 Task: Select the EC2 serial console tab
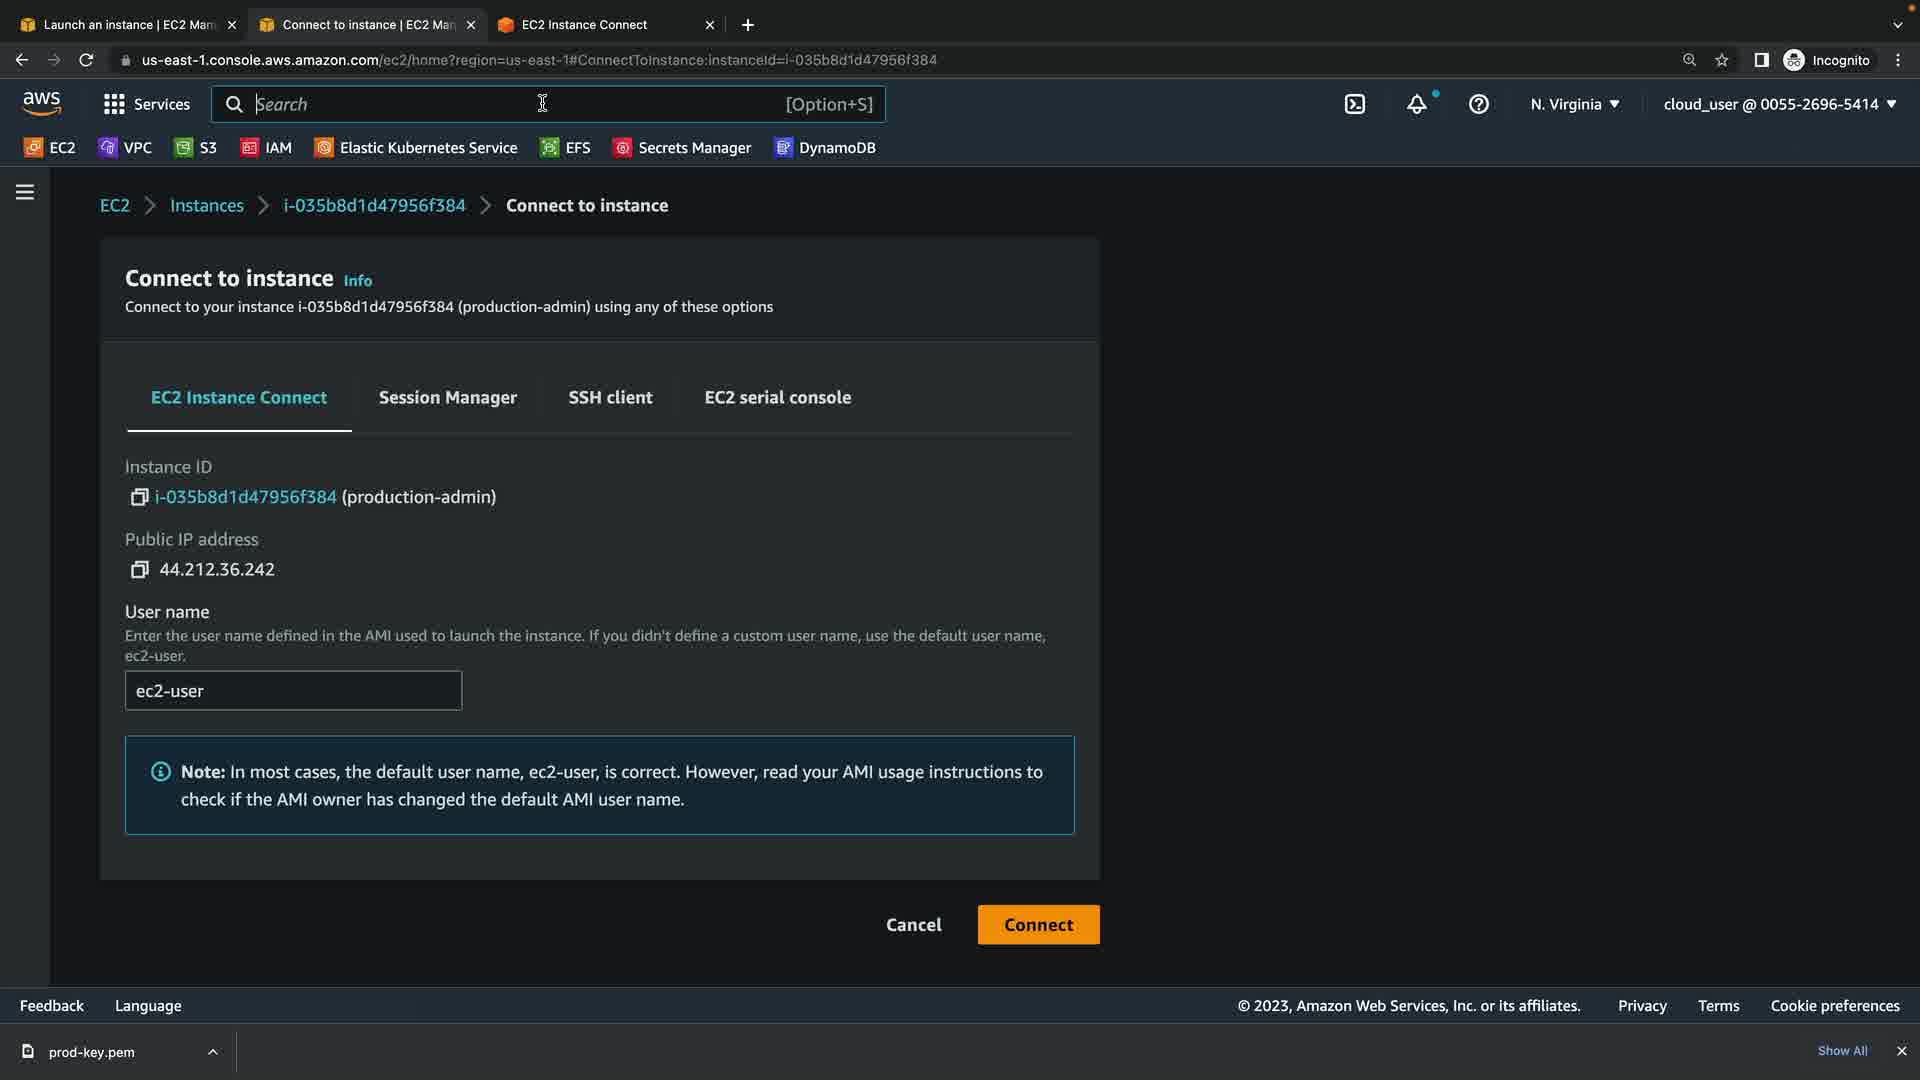[x=777, y=398]
